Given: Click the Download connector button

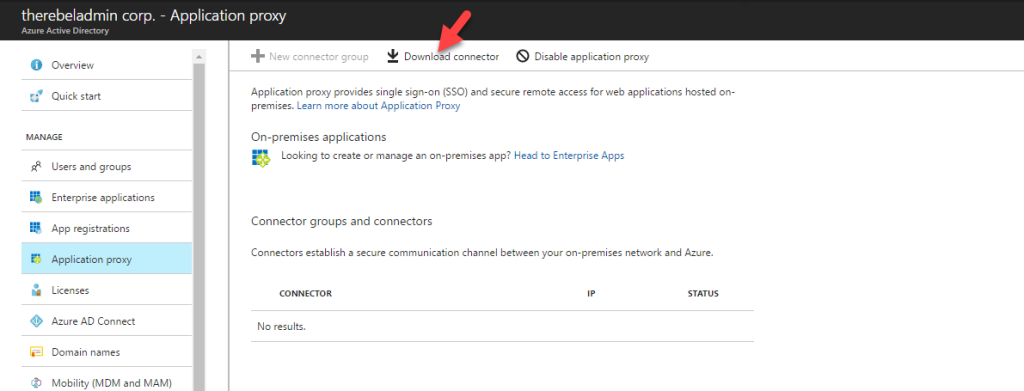Looking at the screenshot, I should (443, 57).
